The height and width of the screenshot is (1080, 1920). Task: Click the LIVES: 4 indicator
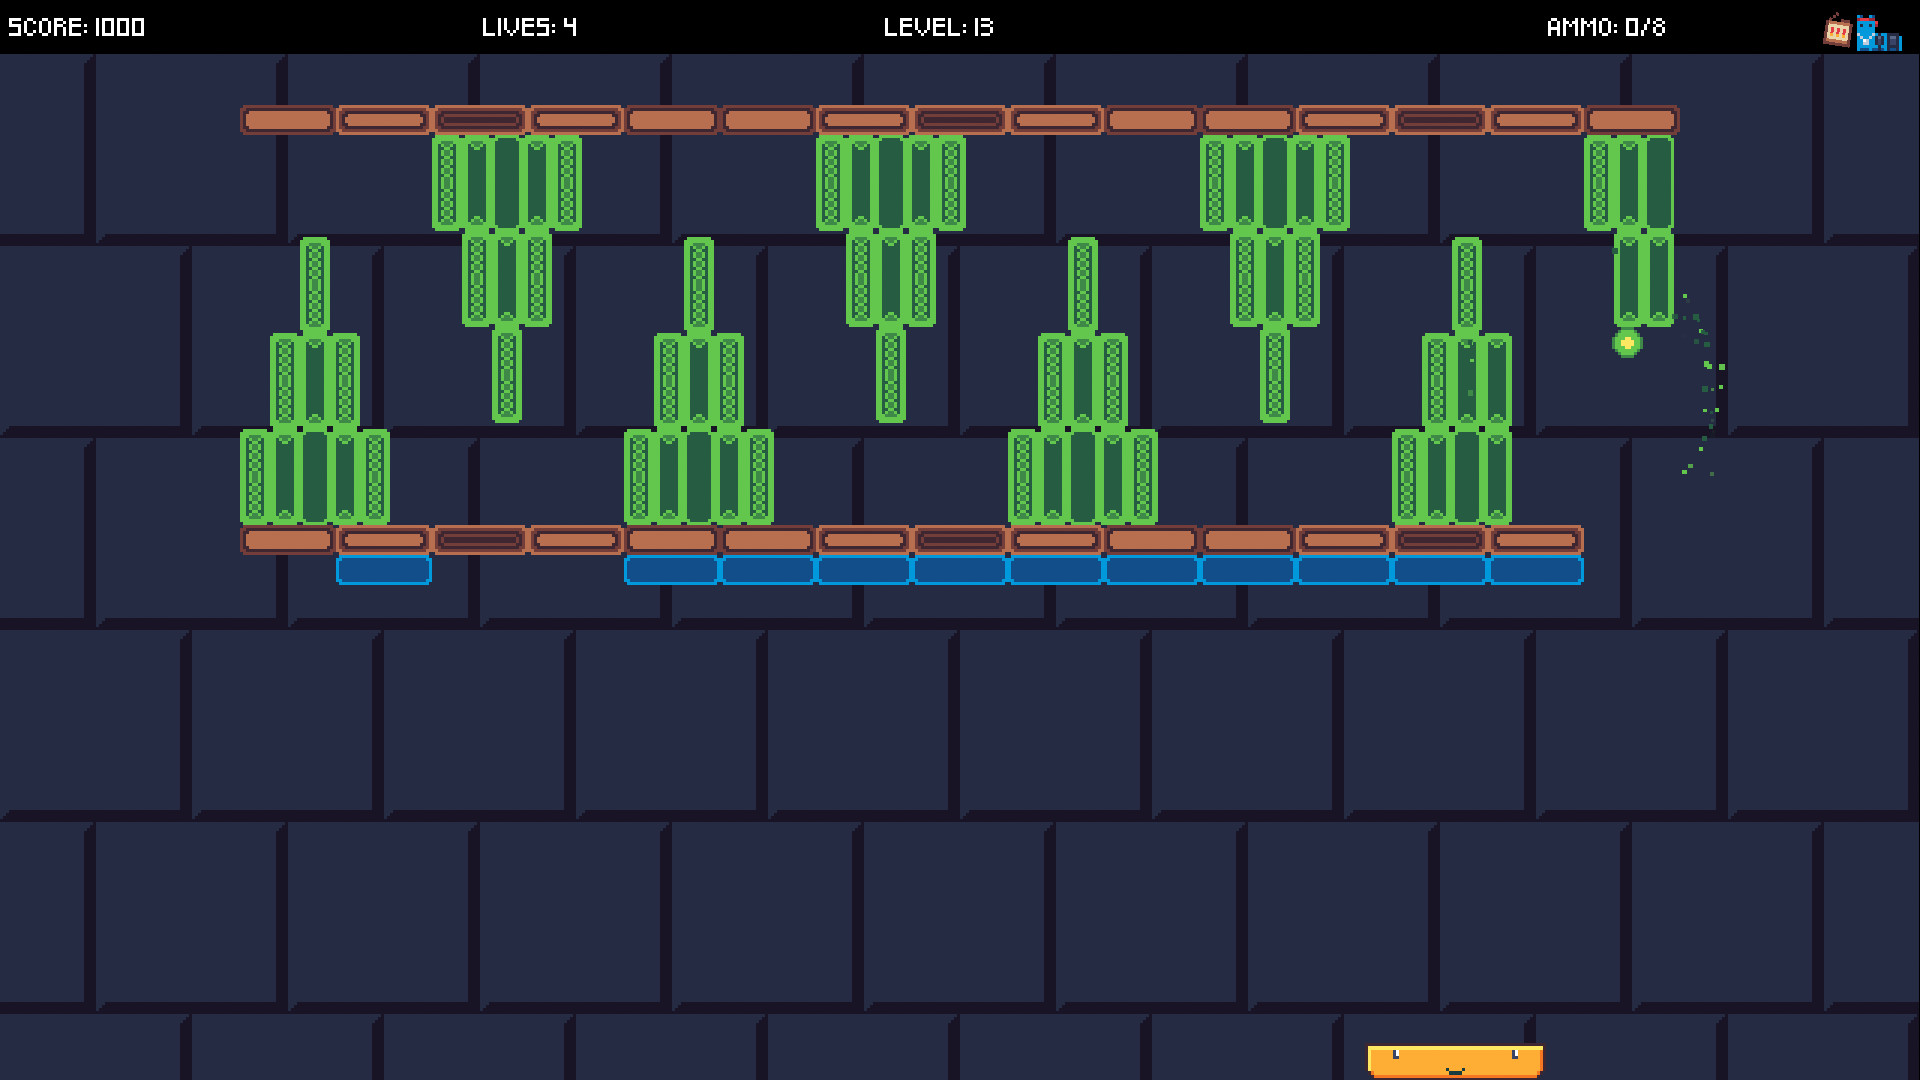(x=530, y=27)
